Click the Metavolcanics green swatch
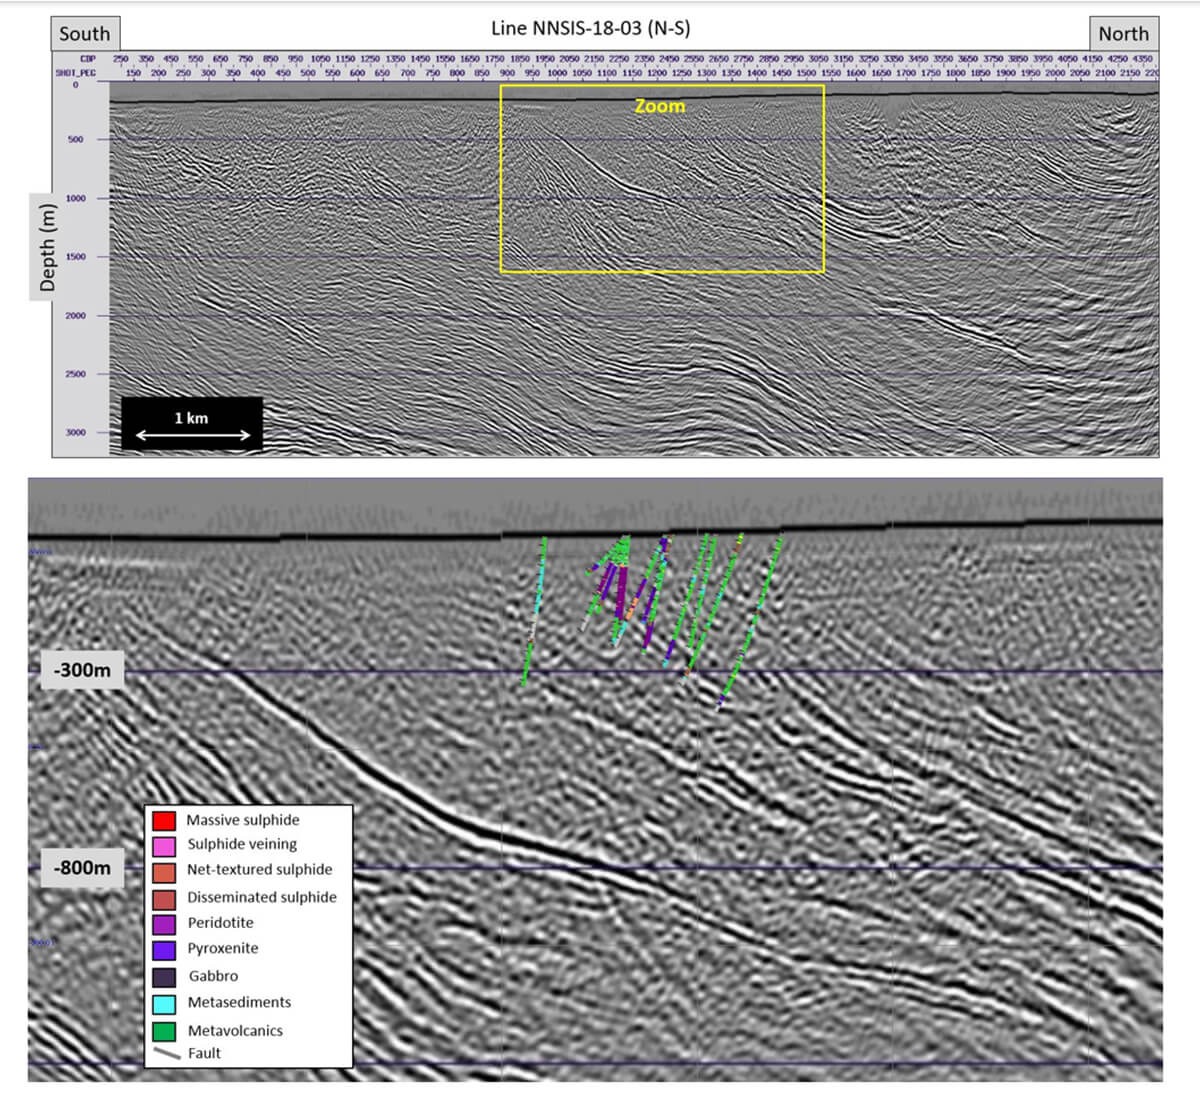This screenshot has height=1100, width=1200. point(164,1030)
